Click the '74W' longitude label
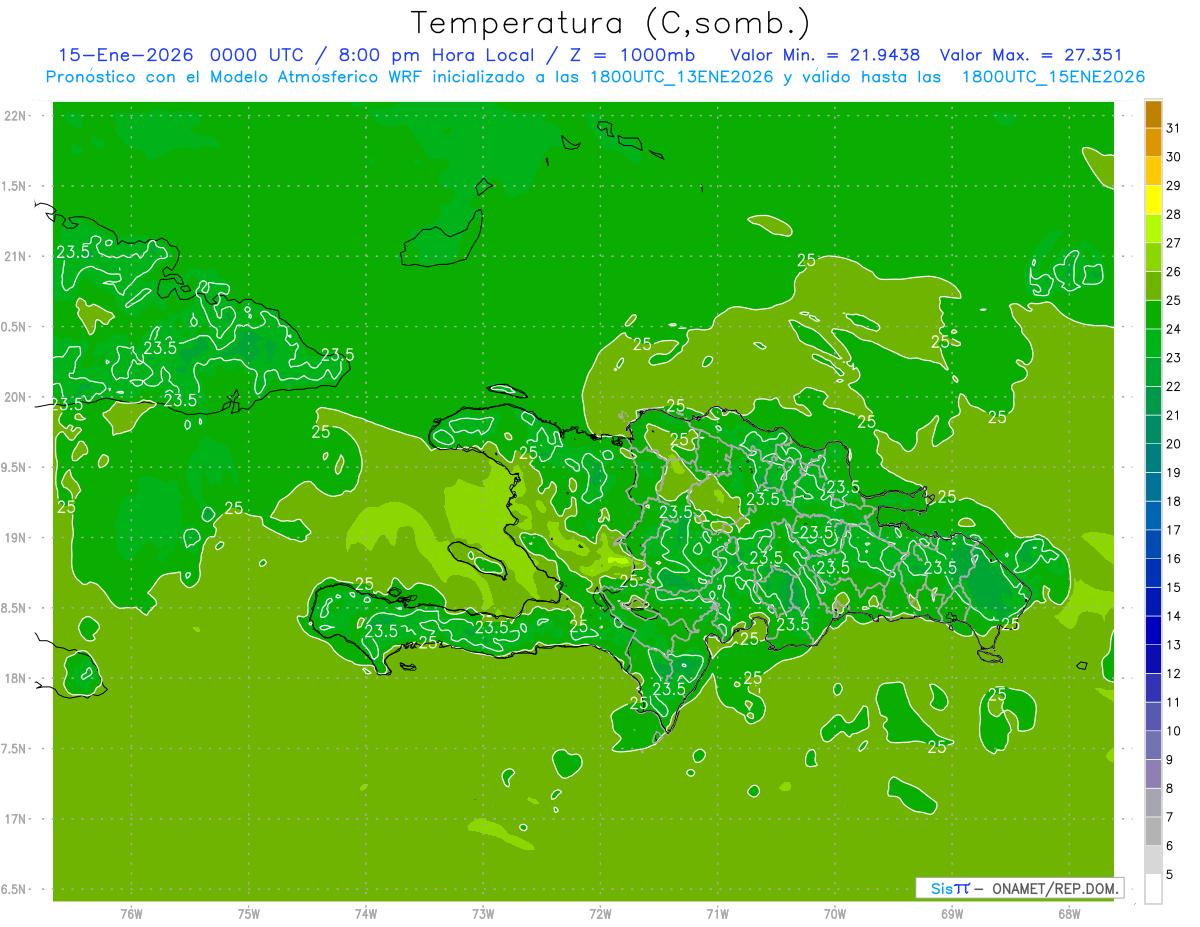The width and height of the screenshot is (1200, 927). pos(366,914)
